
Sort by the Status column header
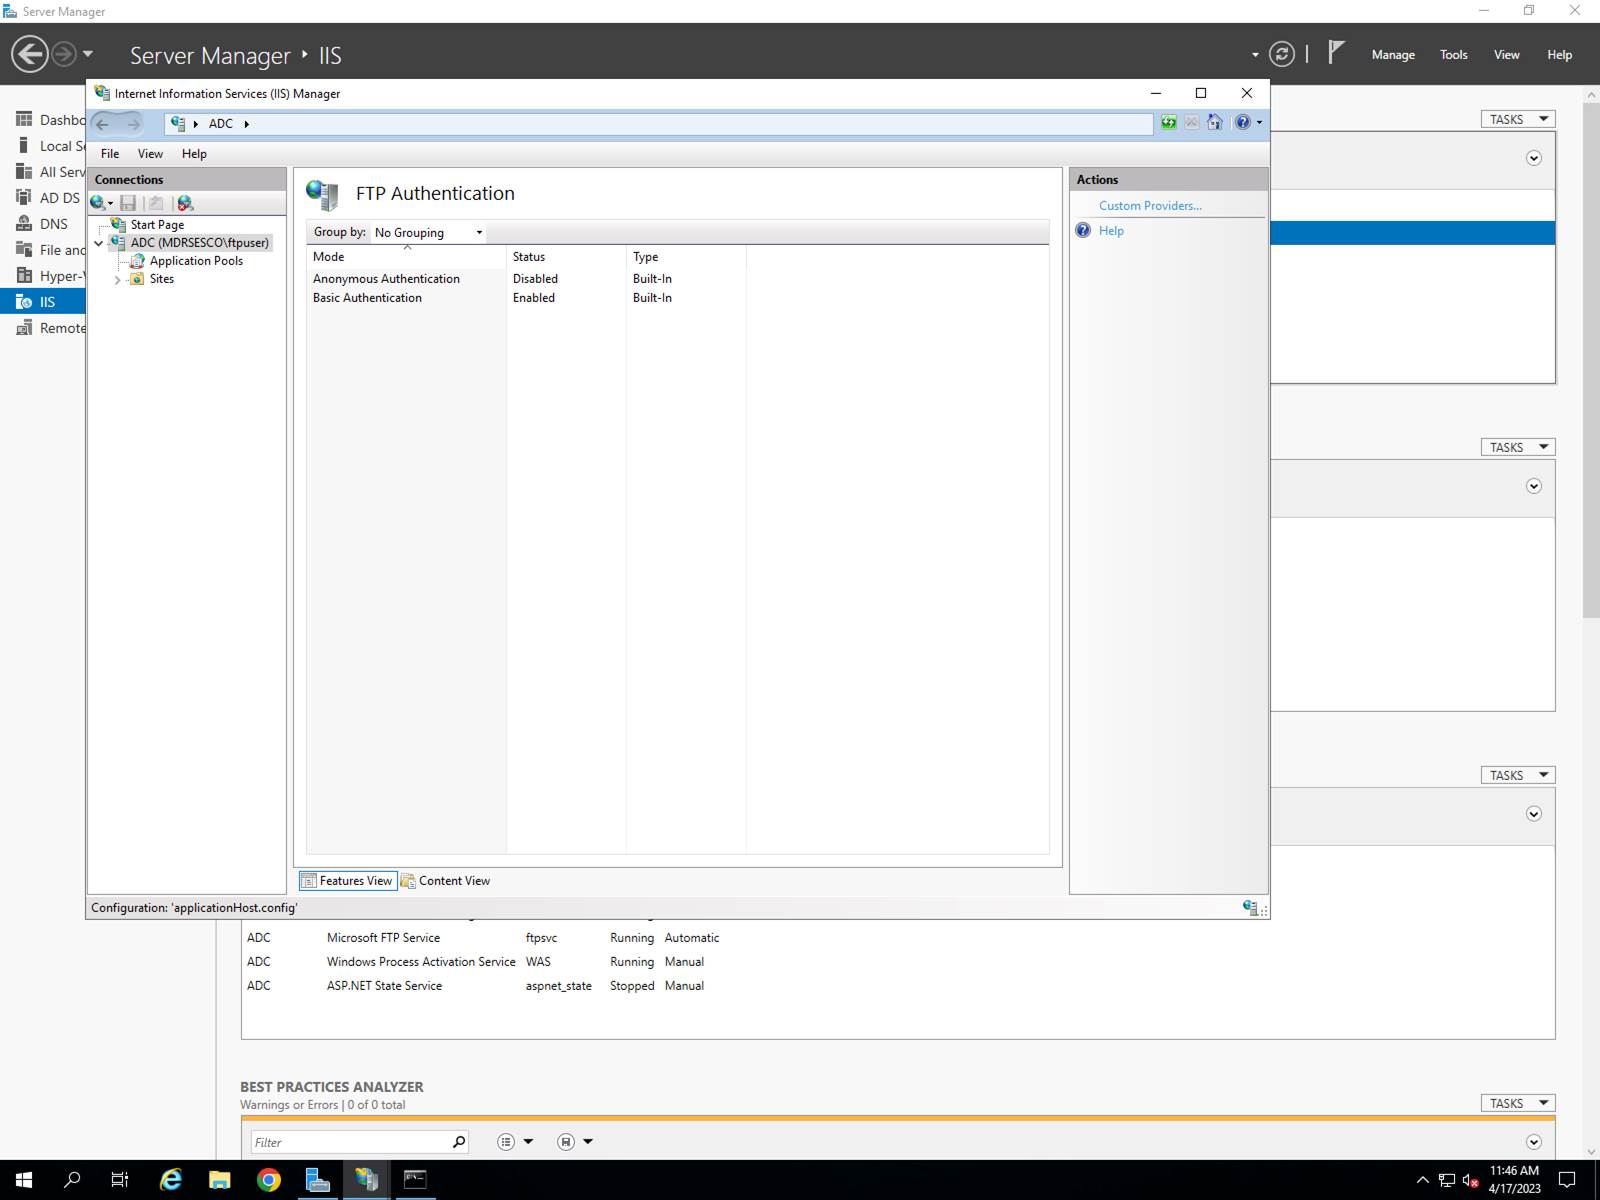tap(566, 257)
